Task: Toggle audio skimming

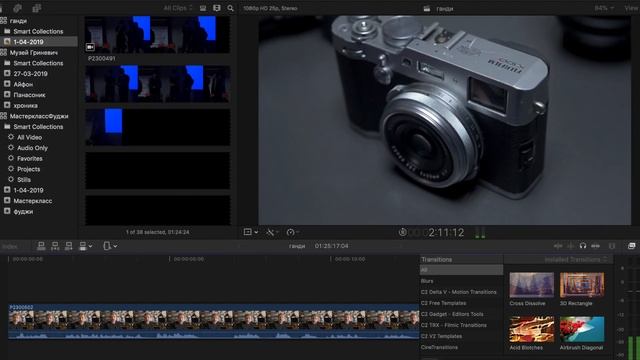Action: coord(571,246)
